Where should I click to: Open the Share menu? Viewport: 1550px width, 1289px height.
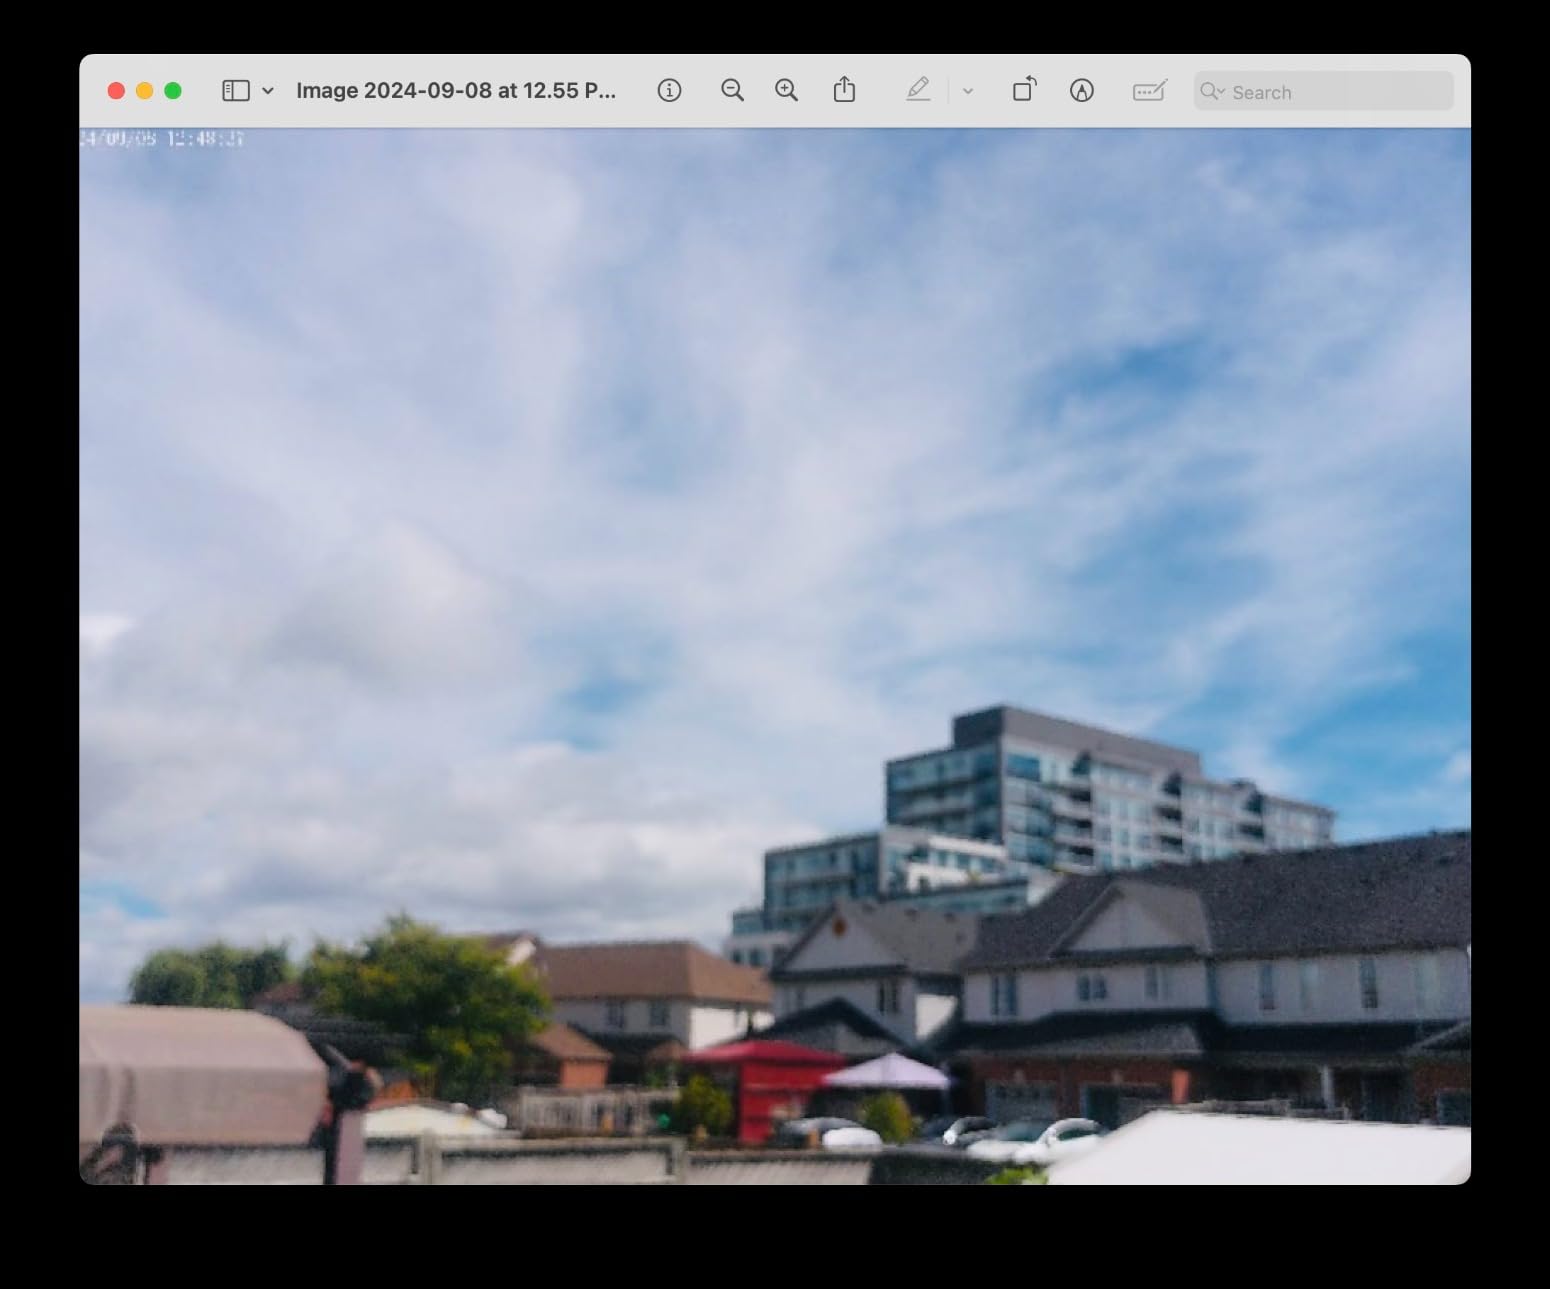coord(844,90)
